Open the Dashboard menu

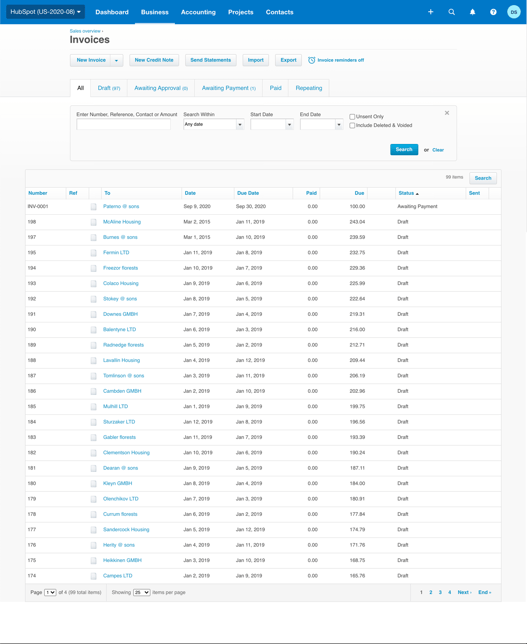click(112, 12)
